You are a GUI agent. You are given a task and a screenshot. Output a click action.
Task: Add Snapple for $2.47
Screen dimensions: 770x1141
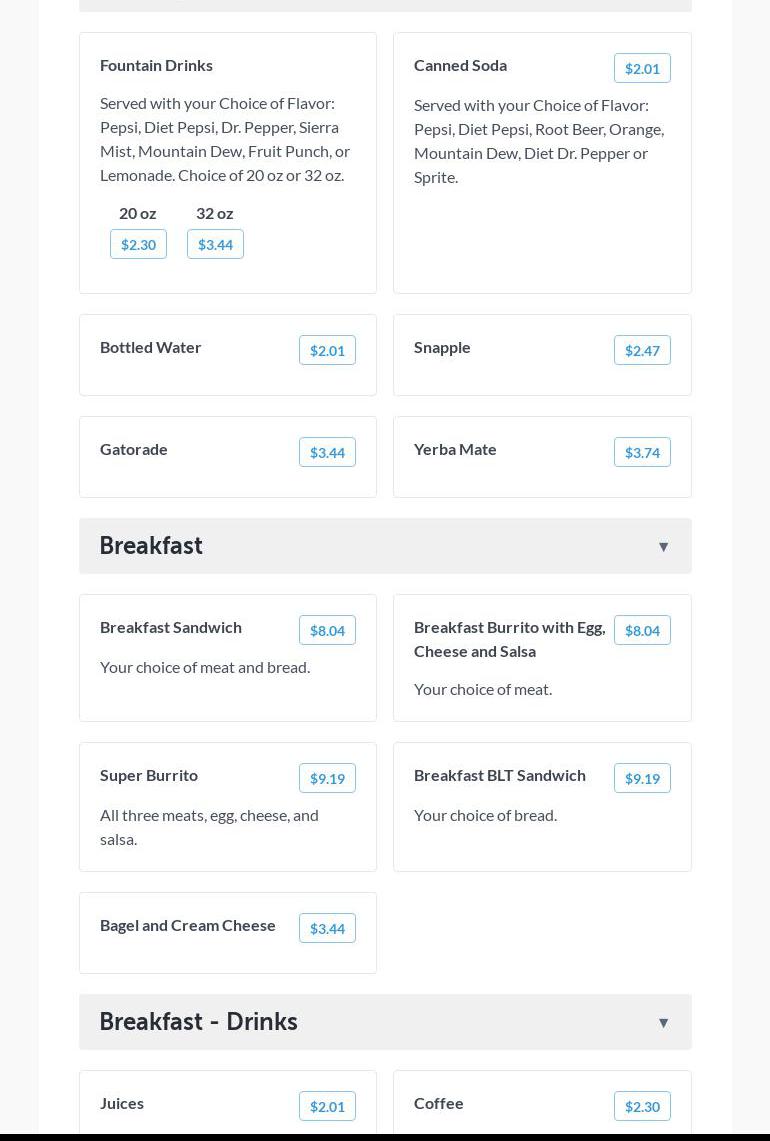coord(642,350)
